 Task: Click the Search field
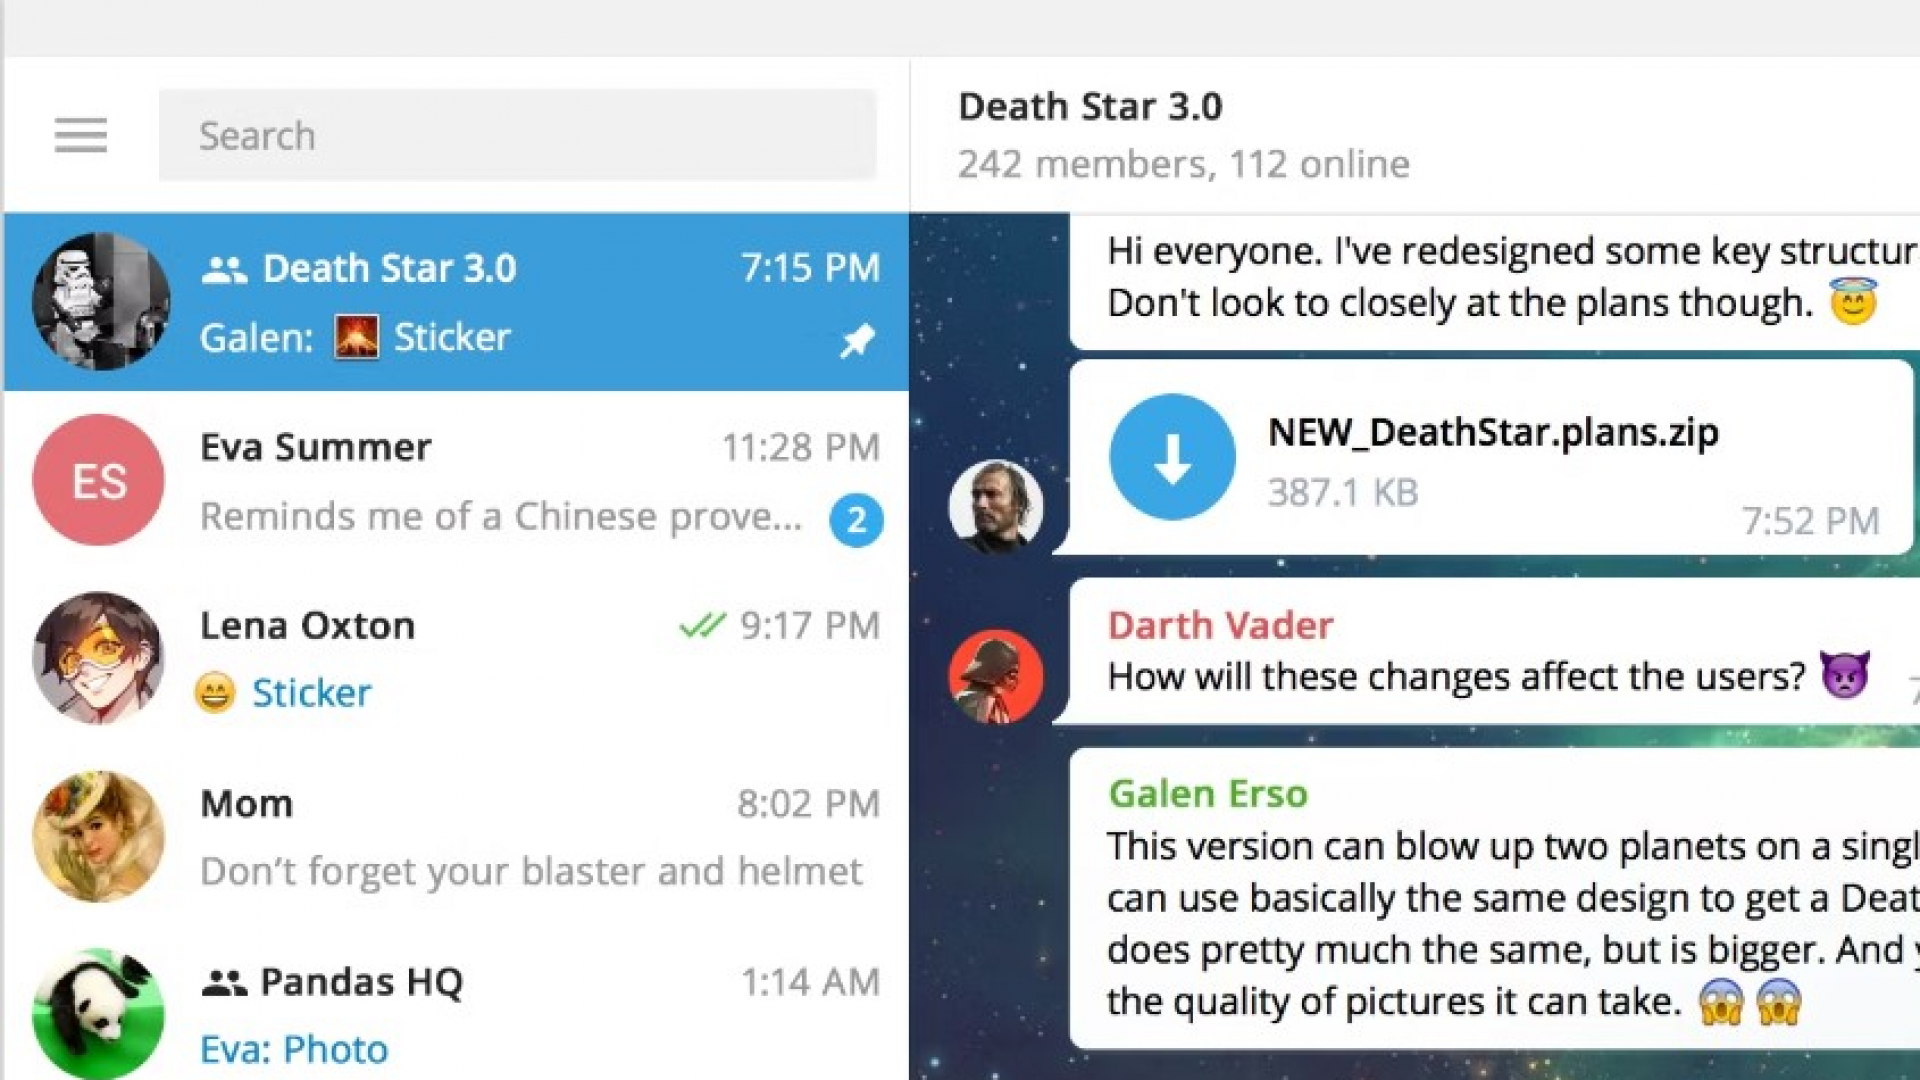click(x=517, y=135)
